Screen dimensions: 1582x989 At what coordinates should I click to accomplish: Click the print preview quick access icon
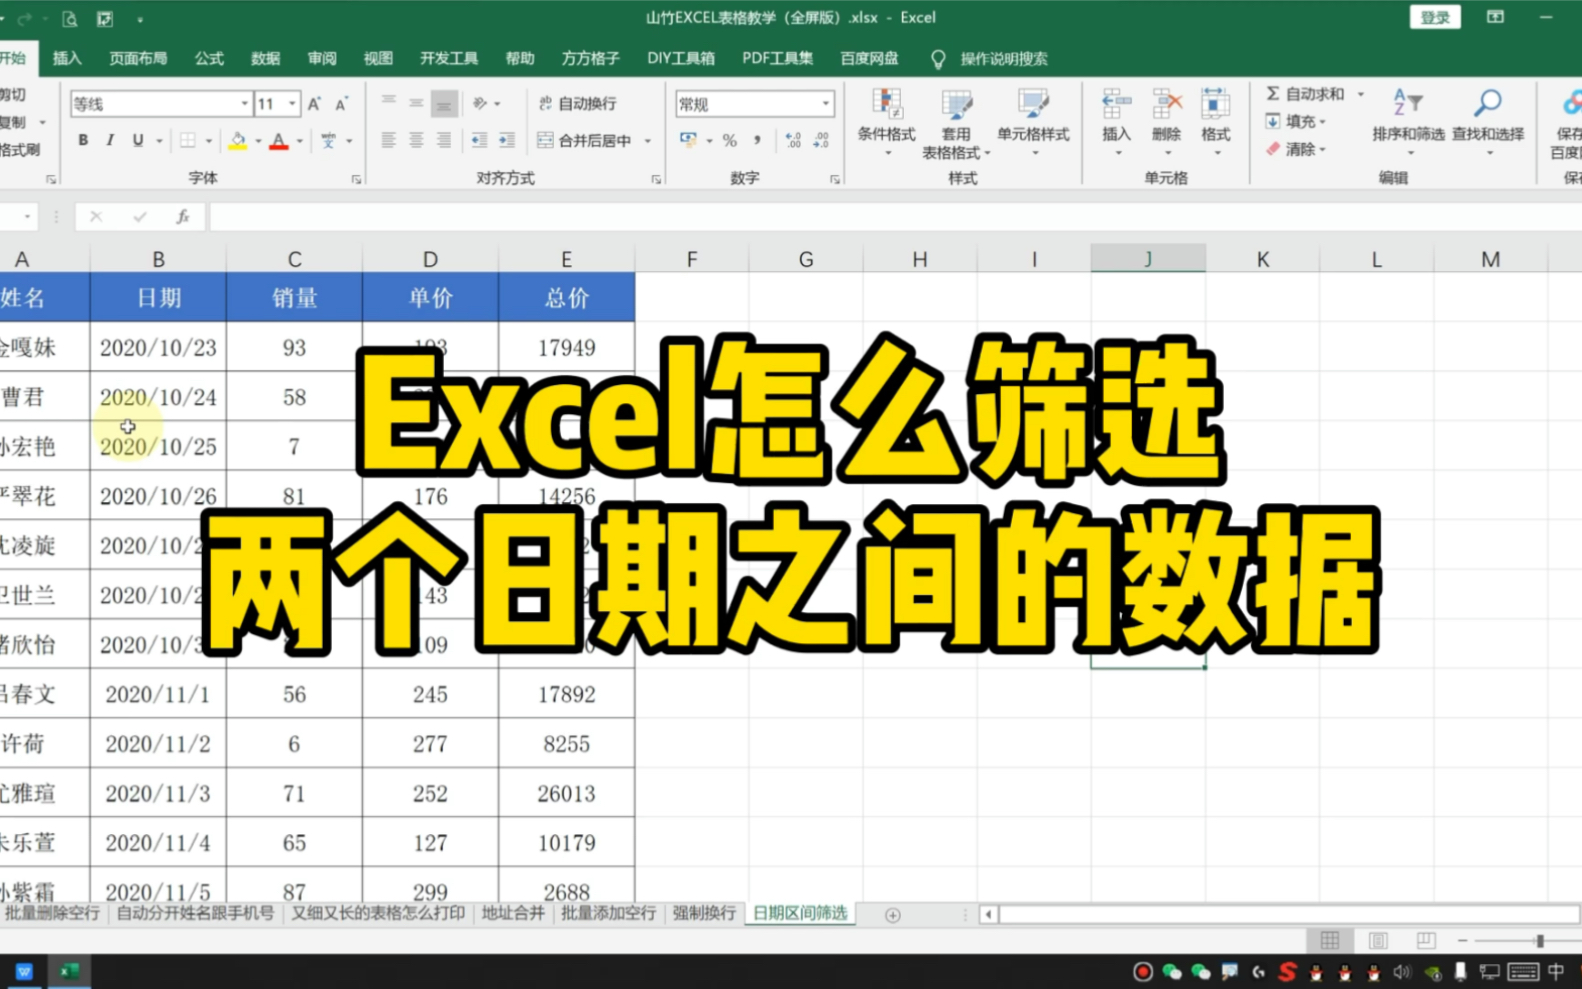coord(69,18)
